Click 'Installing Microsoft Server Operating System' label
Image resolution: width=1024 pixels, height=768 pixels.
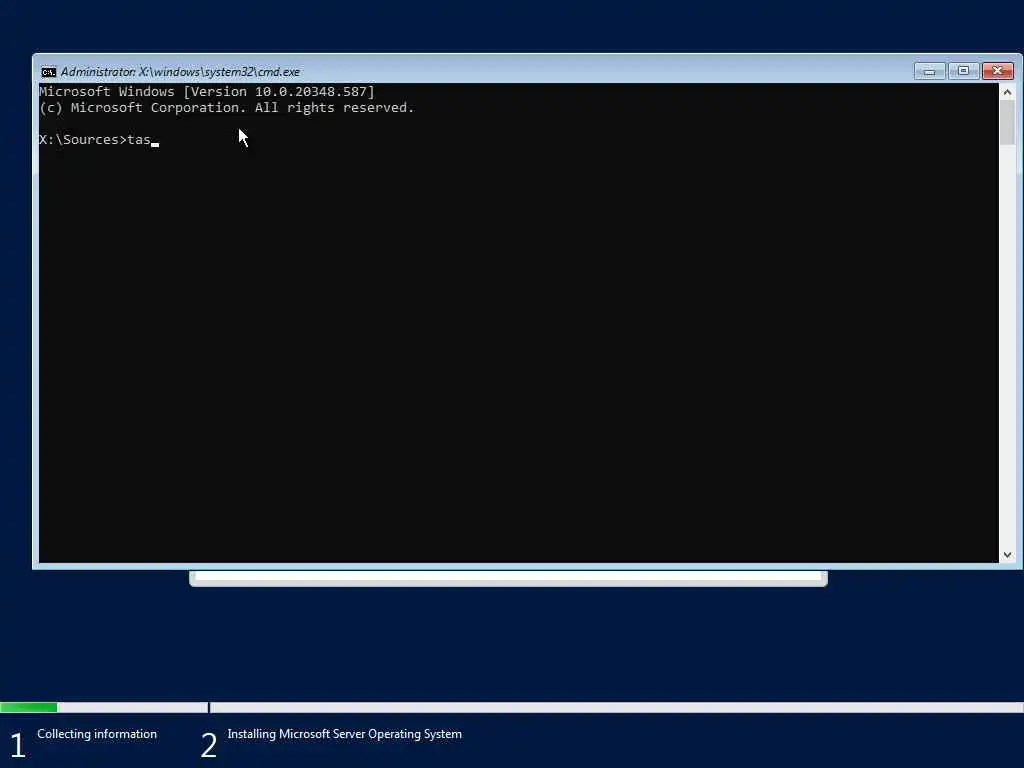point(344,734)
